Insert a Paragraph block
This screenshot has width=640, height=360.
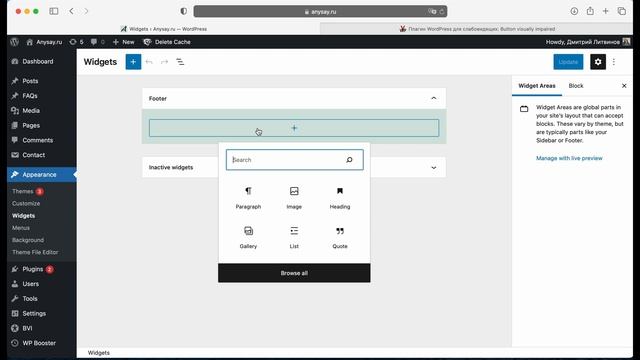click(x=248, y=198)
